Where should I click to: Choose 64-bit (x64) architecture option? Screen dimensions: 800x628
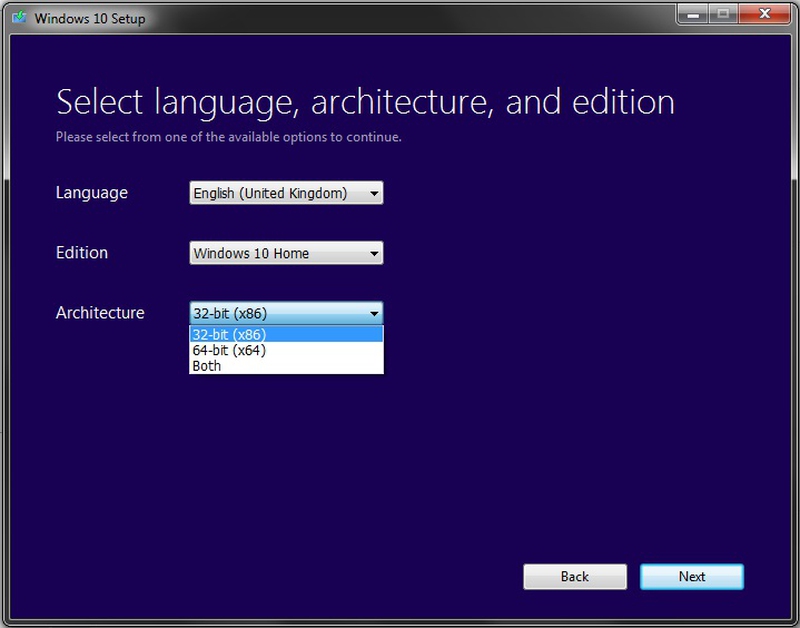tap(286, 350)
